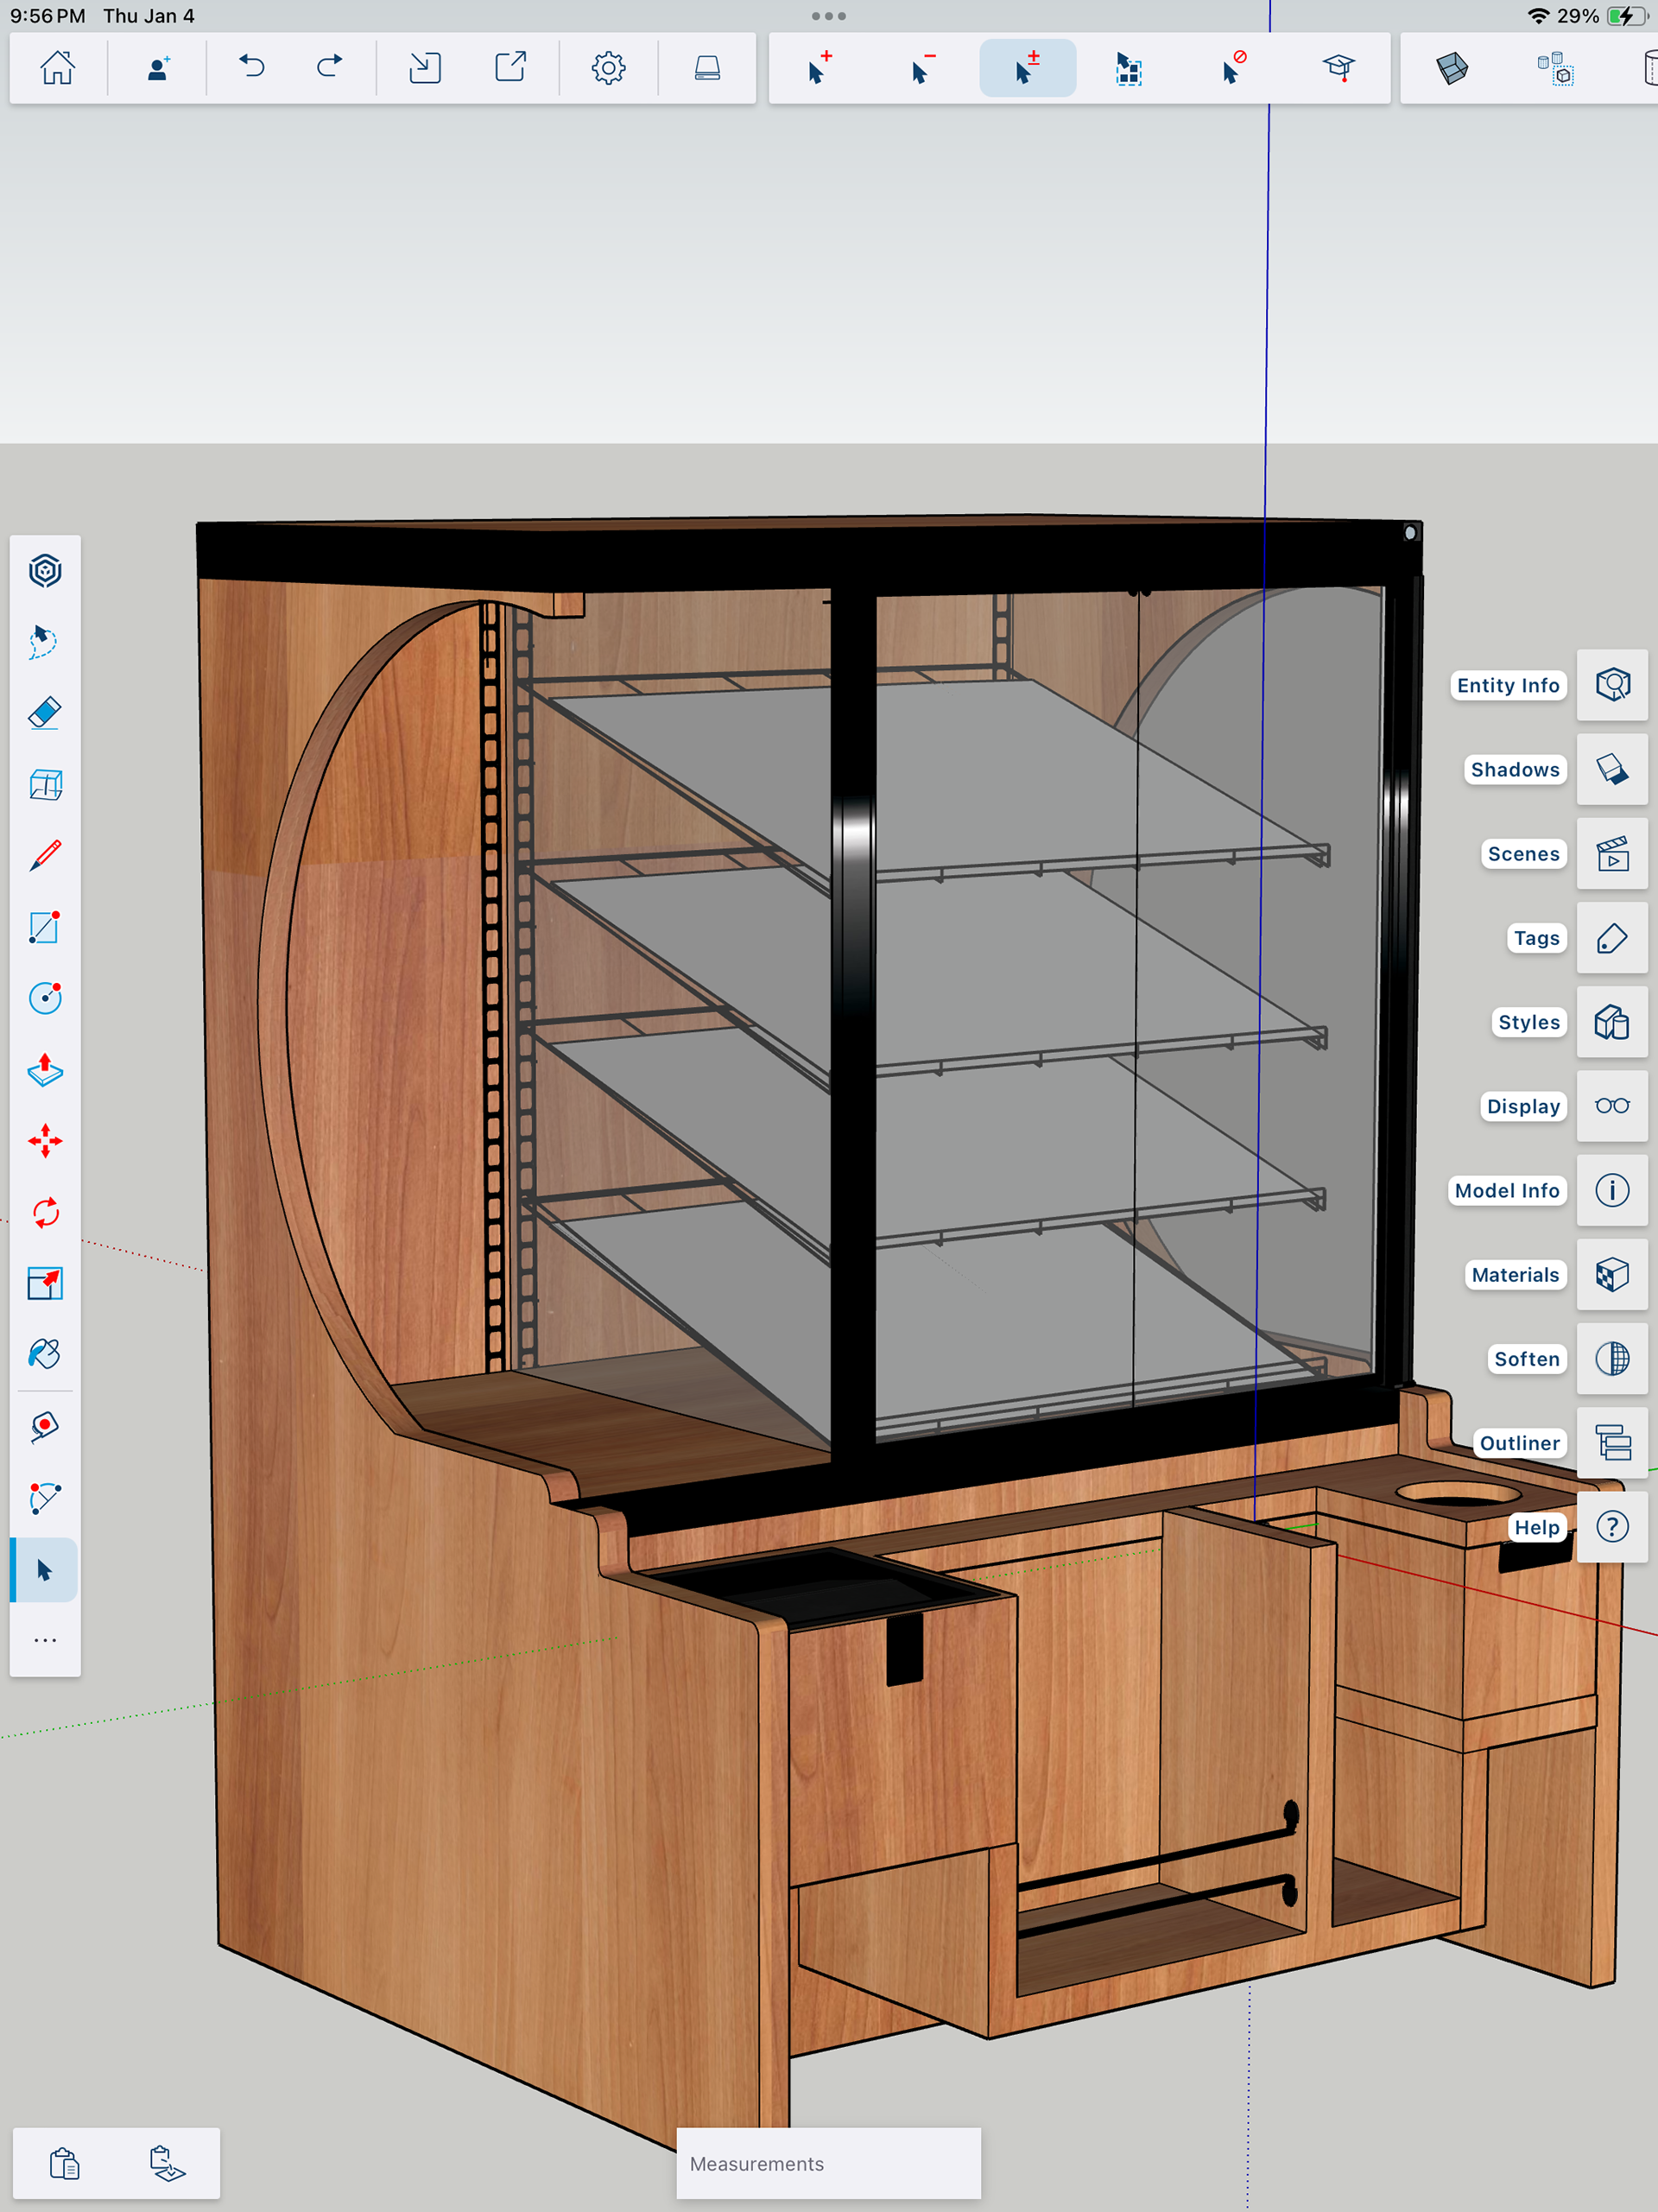Select the Paint Bucket tool

pyautogui.click(x=45, y=1354)
